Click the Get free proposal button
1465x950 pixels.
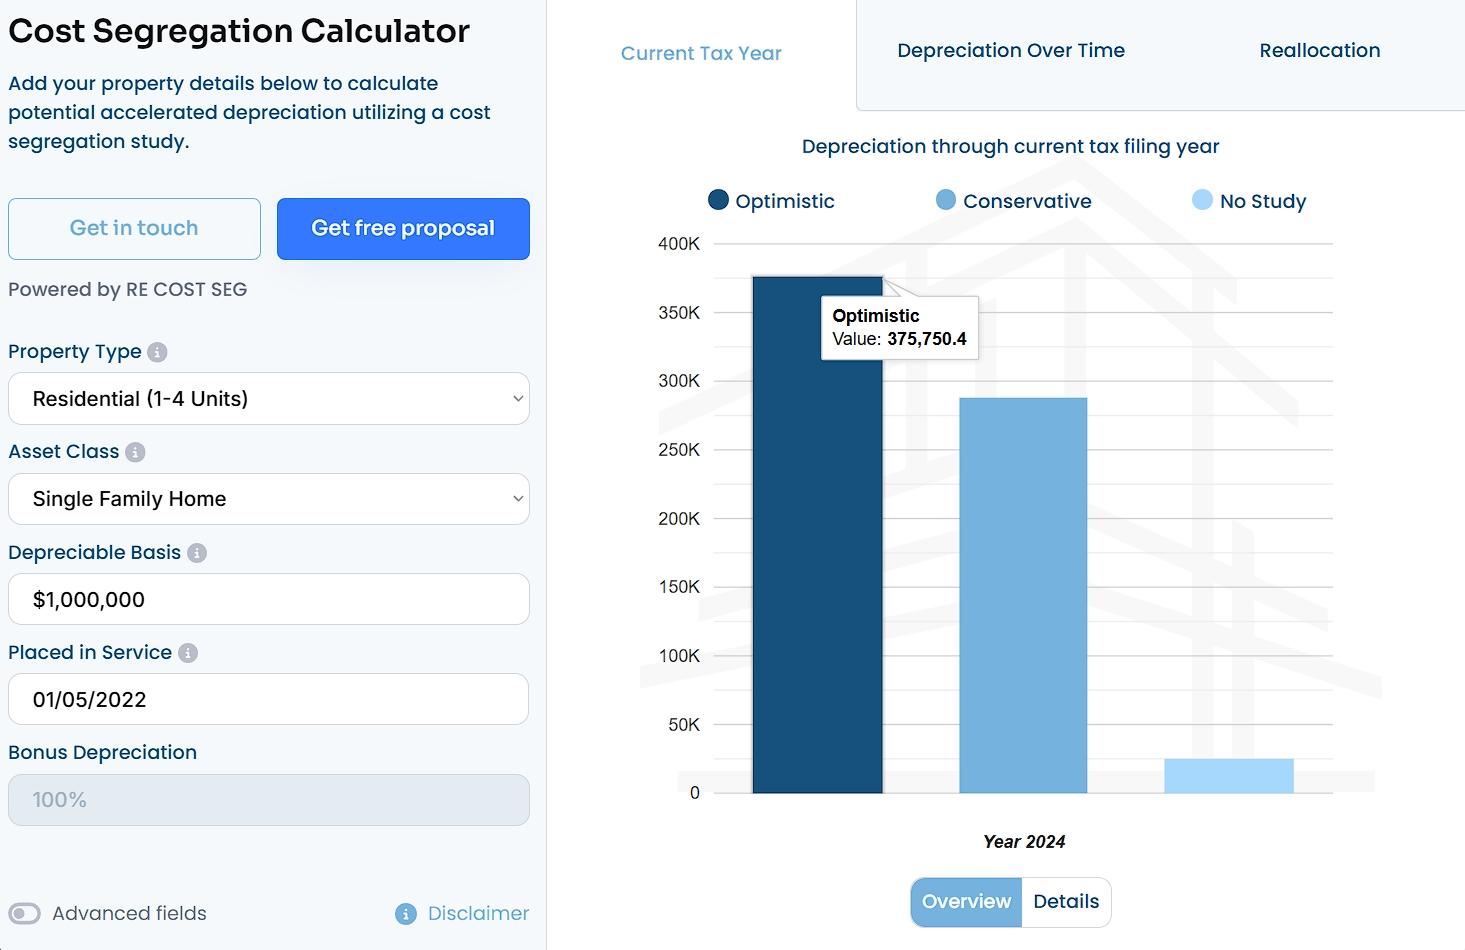[403, 229]
